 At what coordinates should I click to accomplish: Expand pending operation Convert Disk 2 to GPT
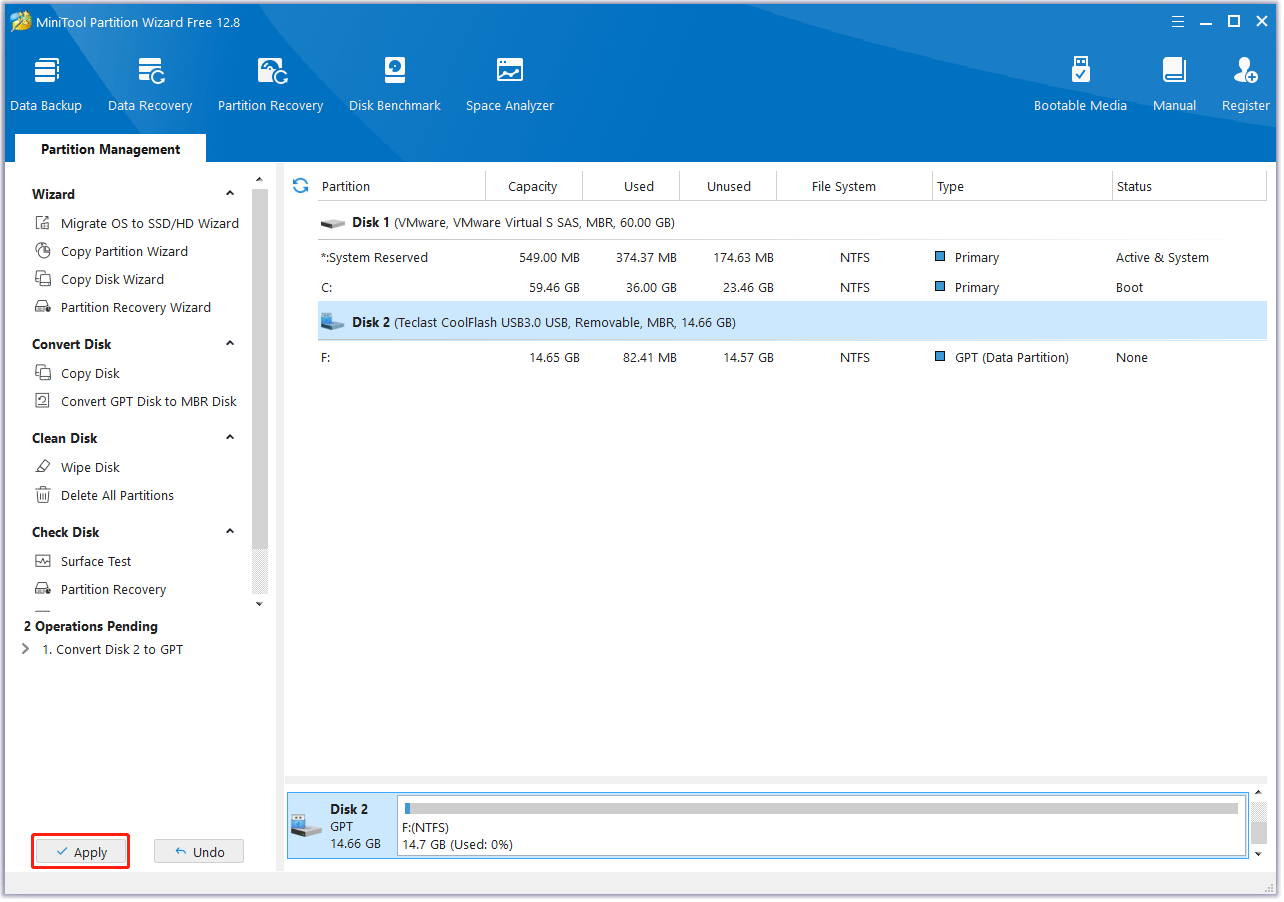pos(25,649)
